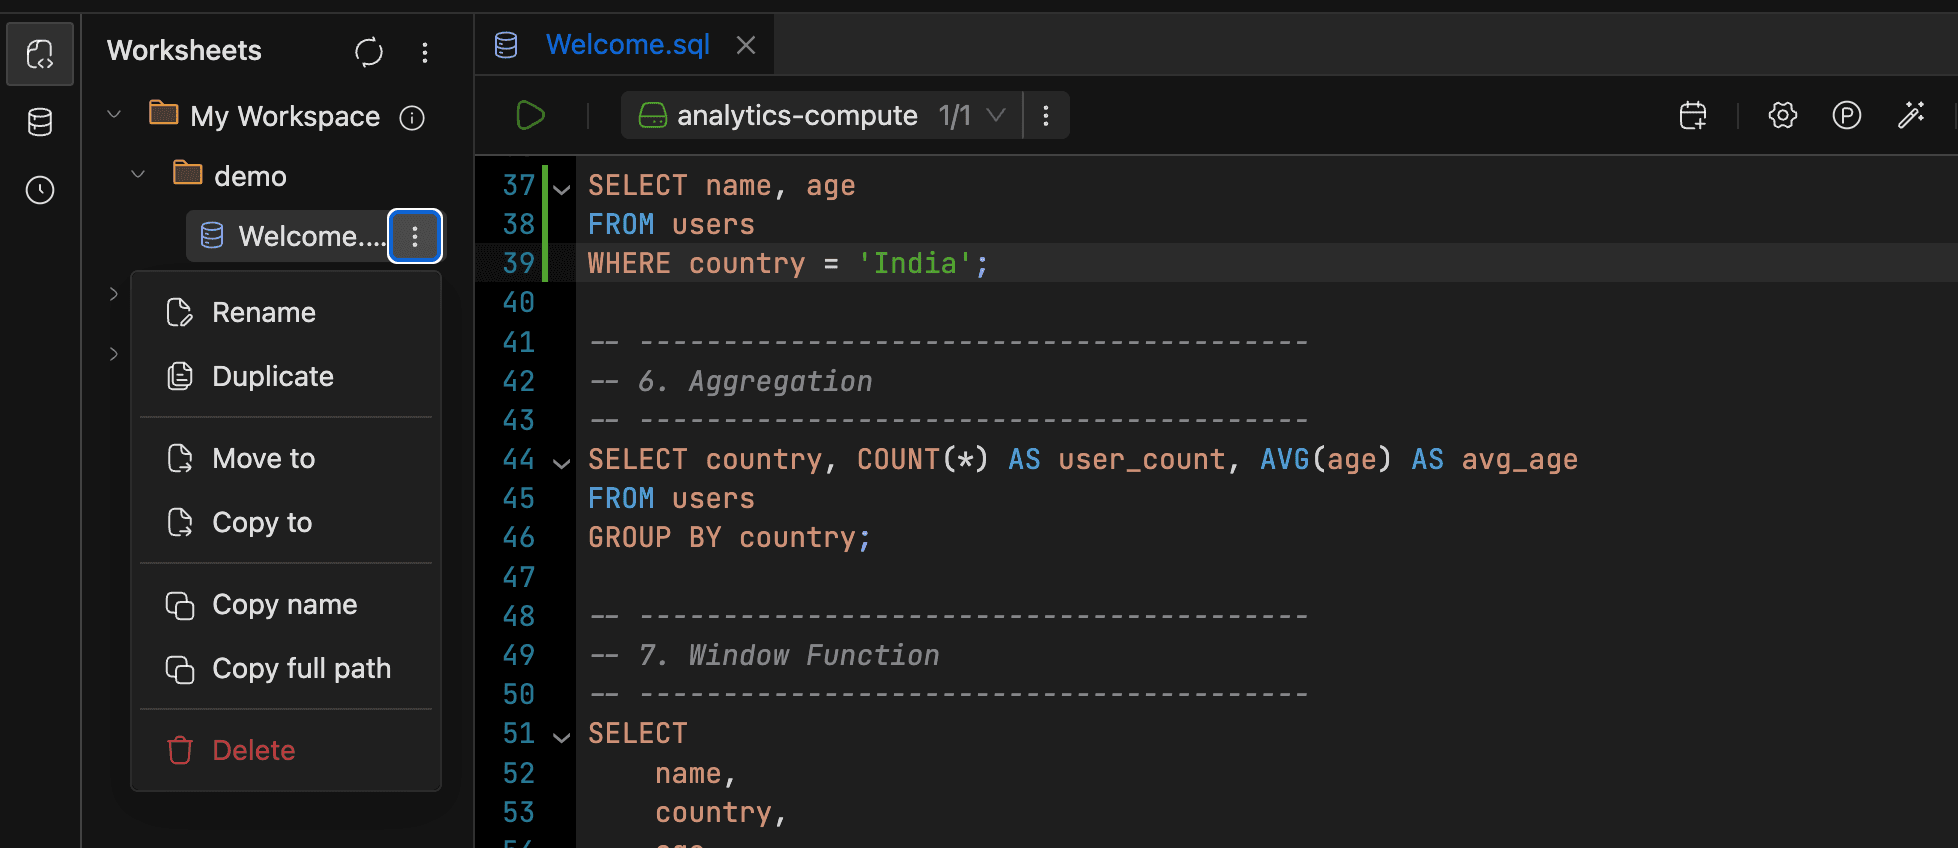The height and width of the screenshot is (848, 1958).
Task: Choose Rename from the context menu
Action: (x=264, y=313)
